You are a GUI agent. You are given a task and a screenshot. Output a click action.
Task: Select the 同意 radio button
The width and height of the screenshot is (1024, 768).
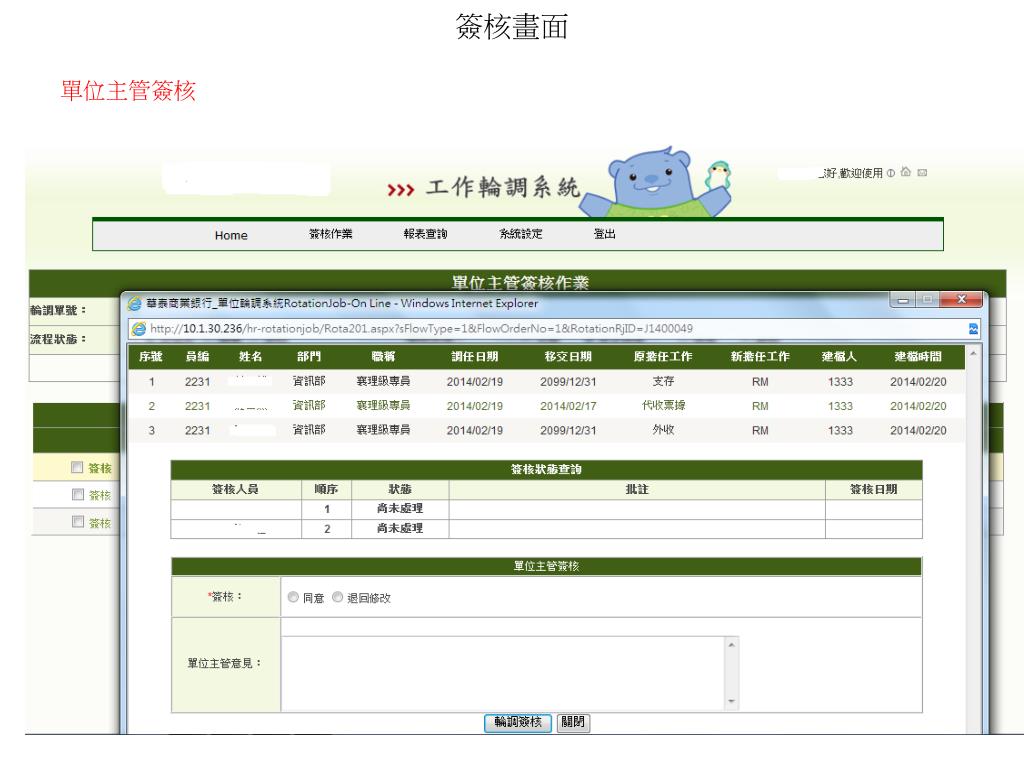tap(293, 597)
